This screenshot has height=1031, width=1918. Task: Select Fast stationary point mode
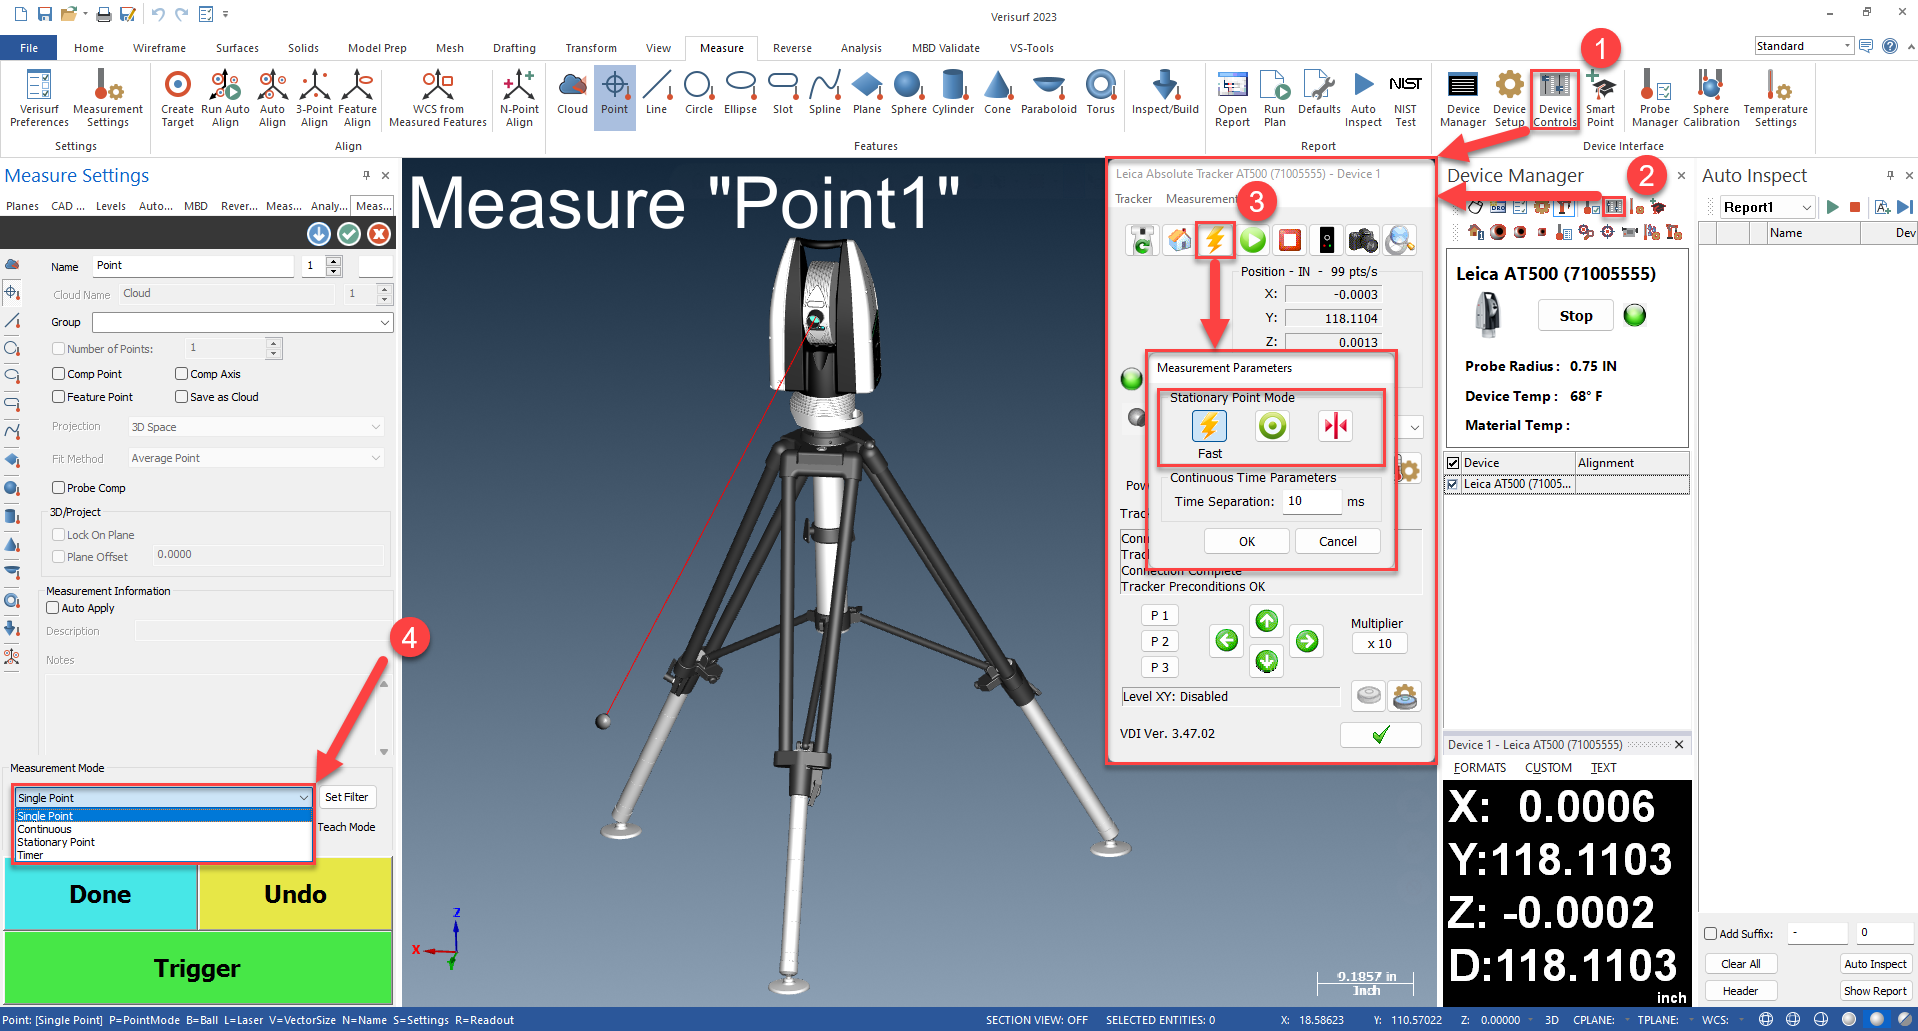(1209, 427)
